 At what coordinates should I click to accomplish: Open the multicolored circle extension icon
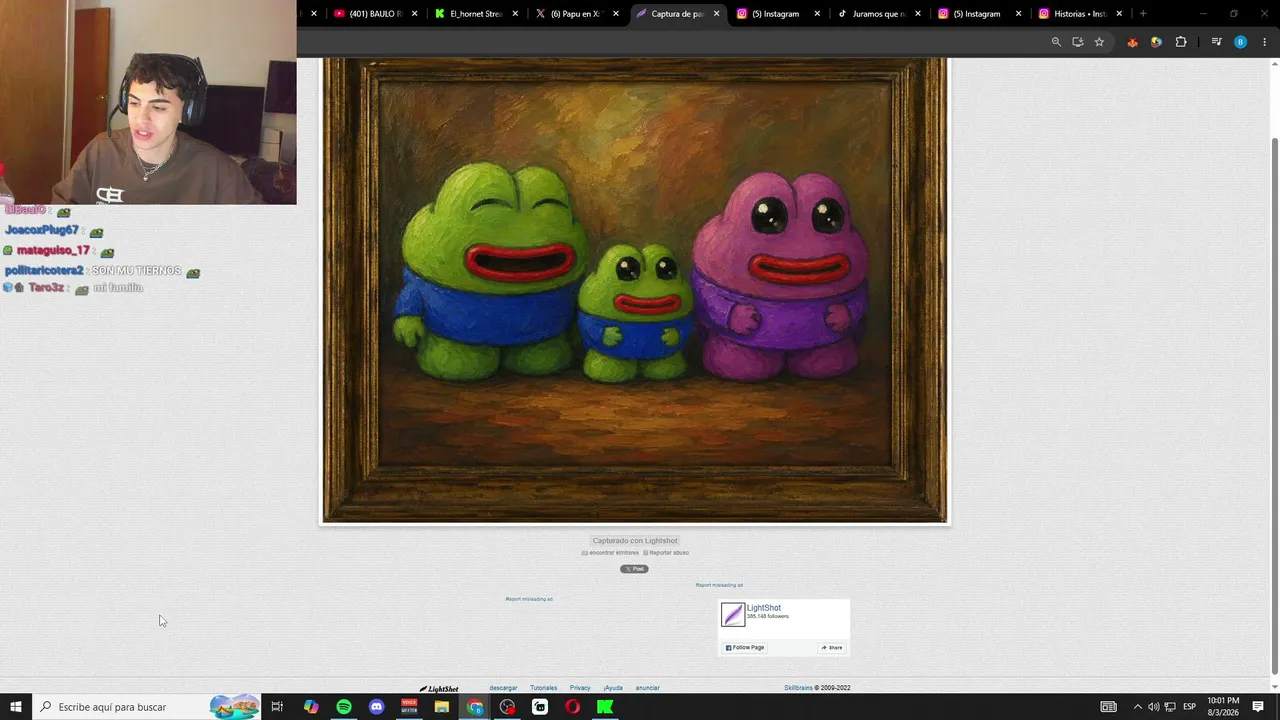[x=1156, y=42]
